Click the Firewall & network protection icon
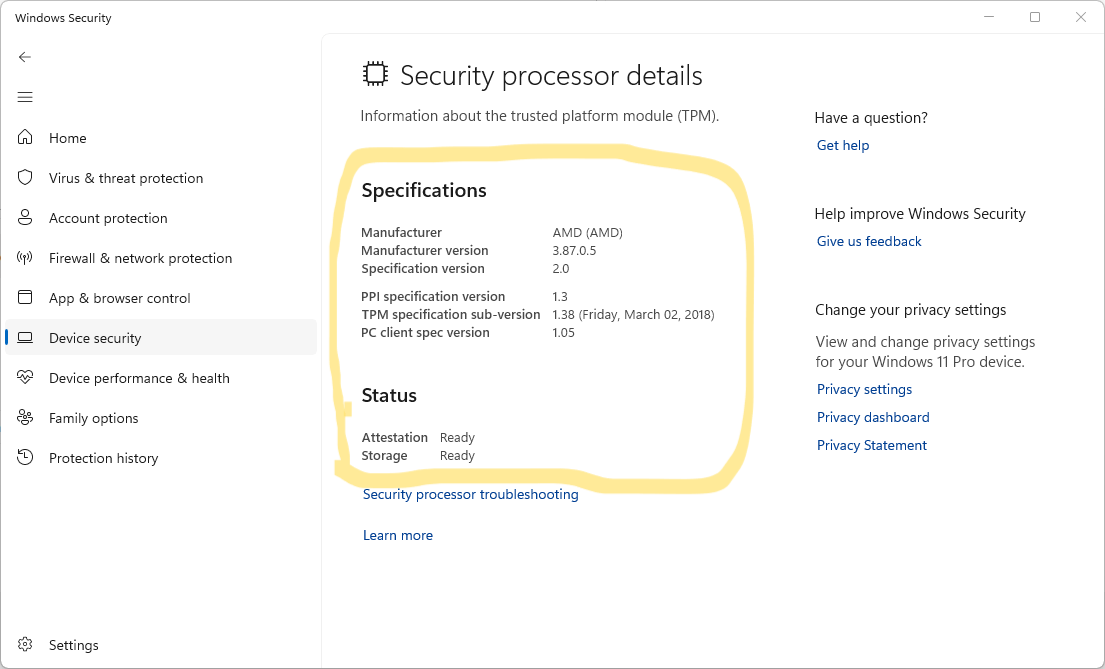The height and width of the screenshot is (669, 1105). (x=26, y=258)
